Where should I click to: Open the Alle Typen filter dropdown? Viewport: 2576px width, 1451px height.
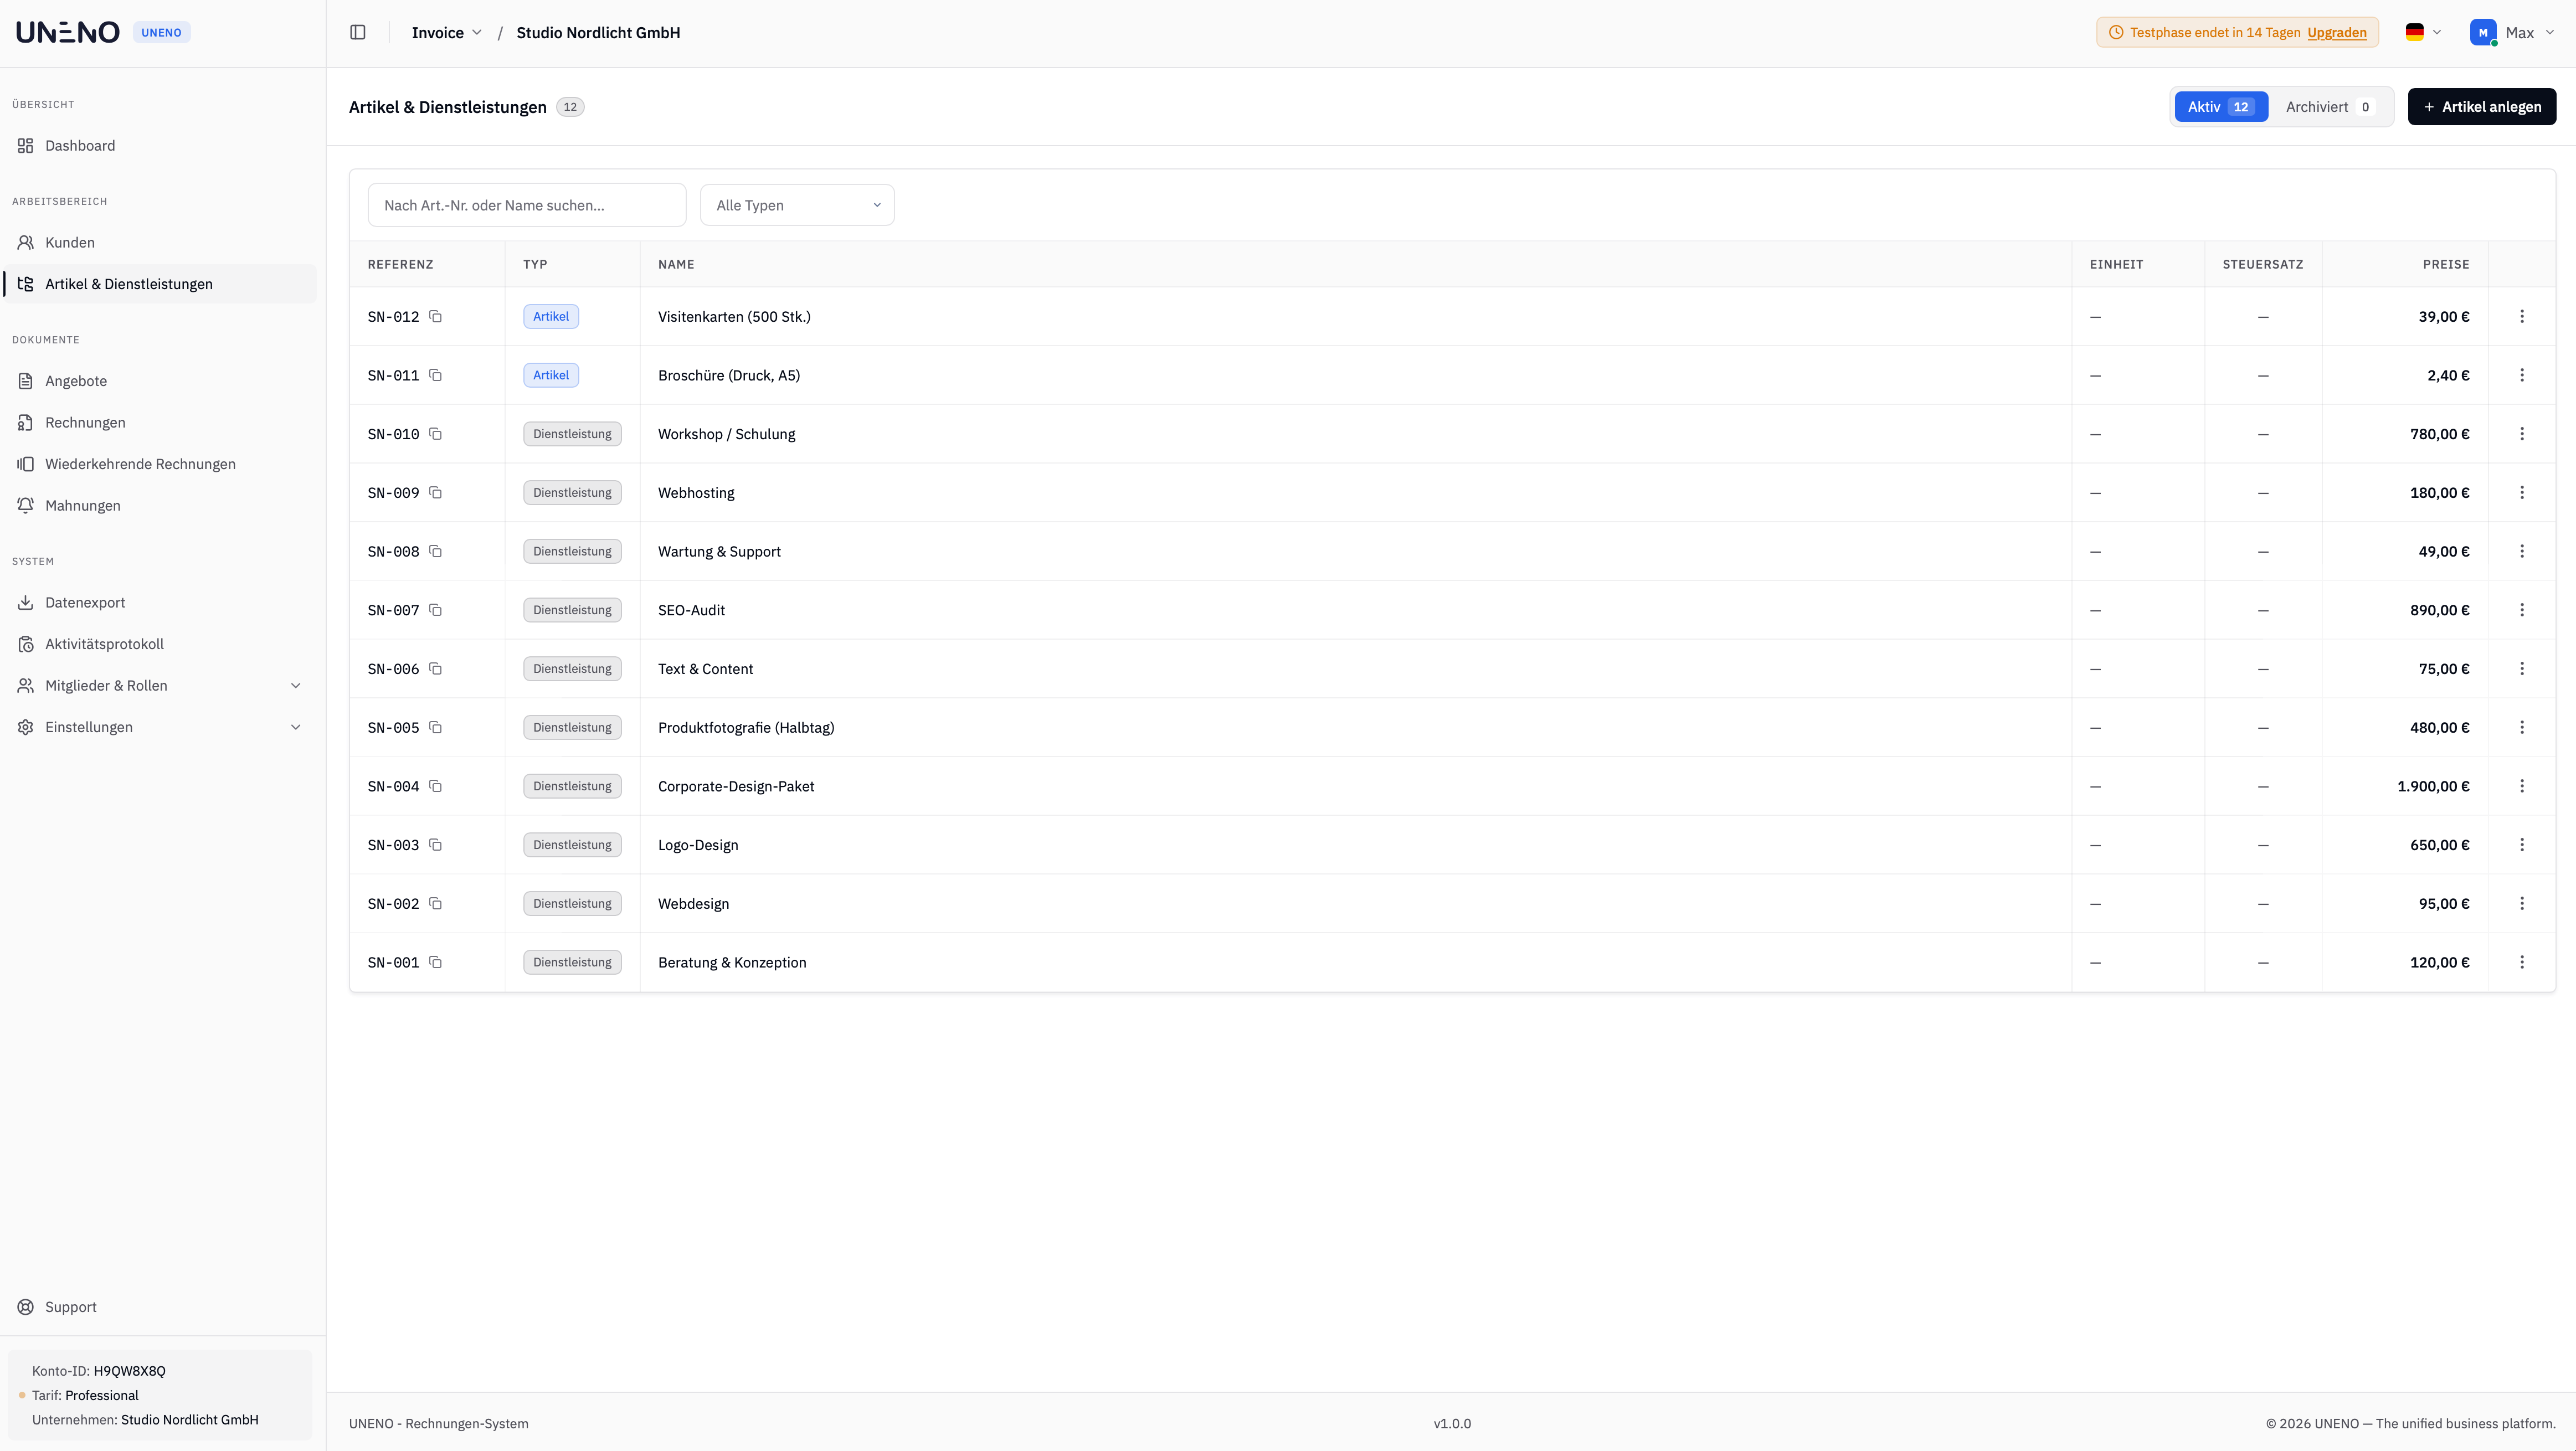point(797,205)
